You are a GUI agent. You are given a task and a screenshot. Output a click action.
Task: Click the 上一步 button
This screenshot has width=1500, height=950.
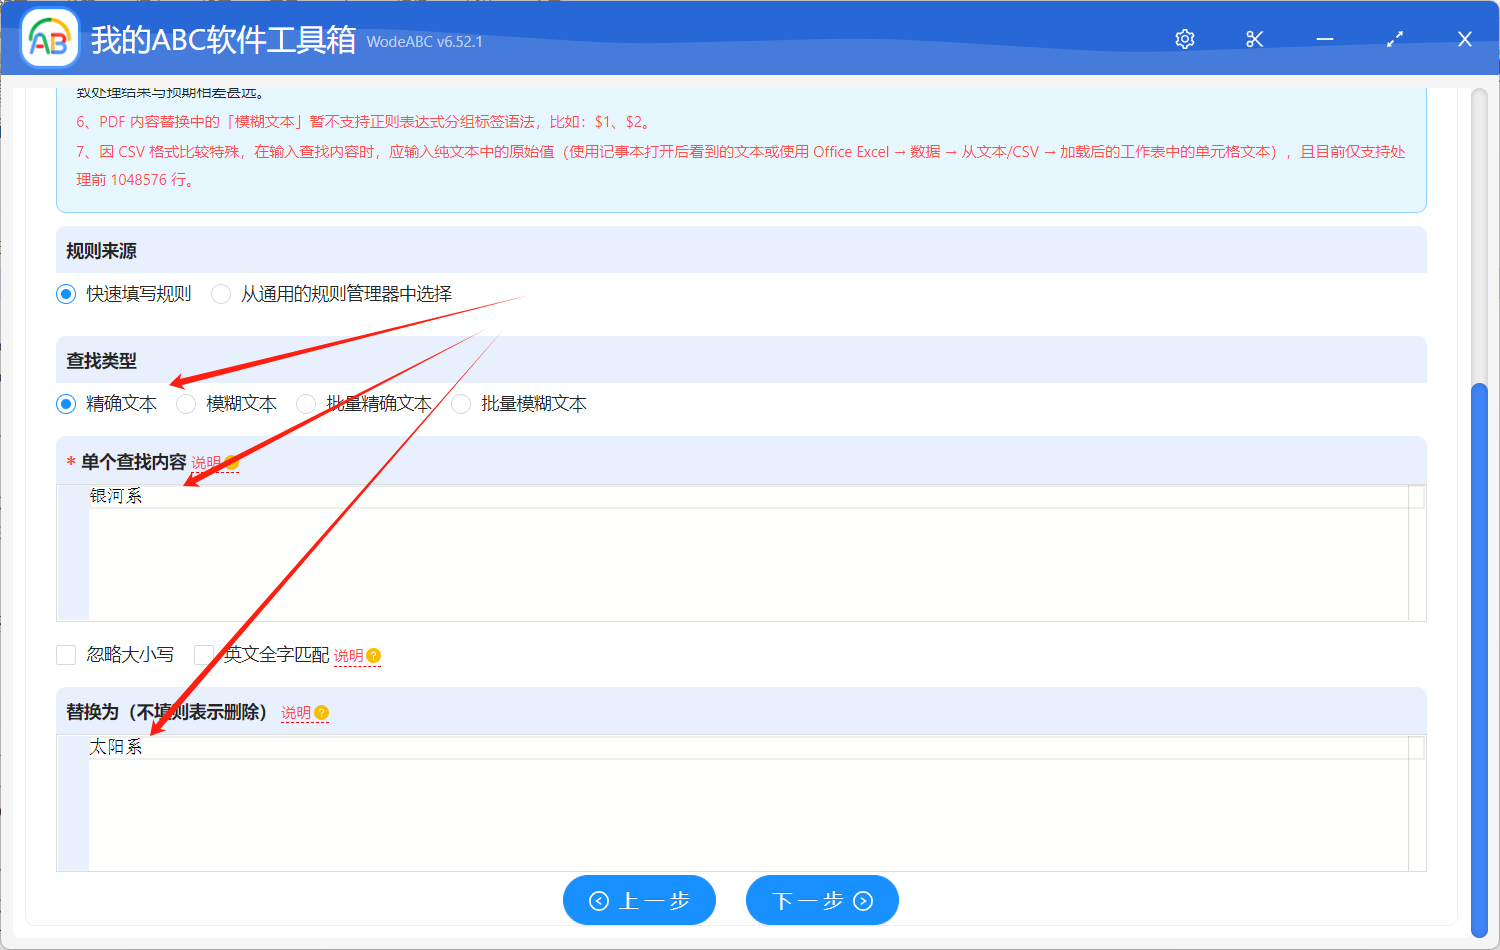(639, 900)
